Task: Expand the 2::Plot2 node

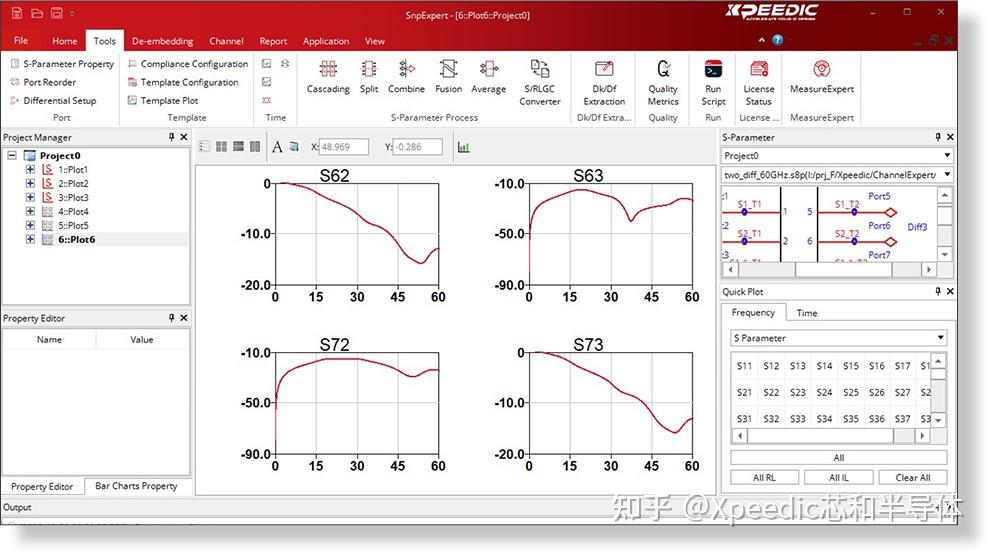Action: point(30,183)
